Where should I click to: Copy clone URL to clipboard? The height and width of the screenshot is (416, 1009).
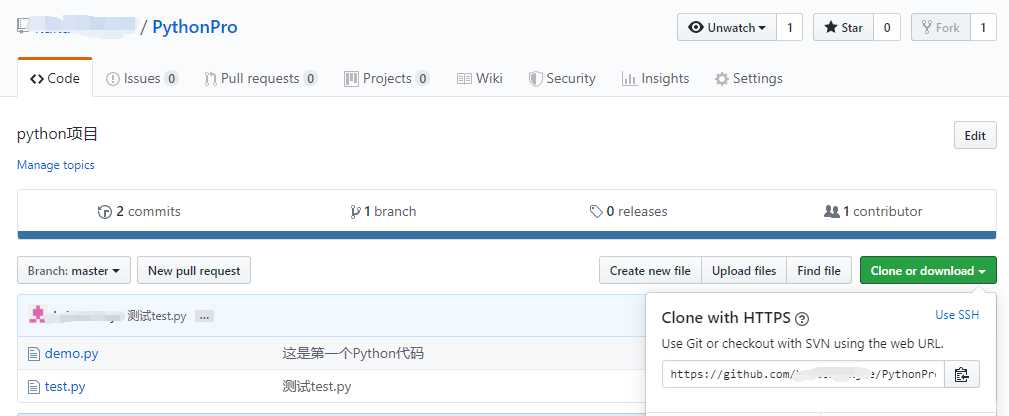click(962, 374)
